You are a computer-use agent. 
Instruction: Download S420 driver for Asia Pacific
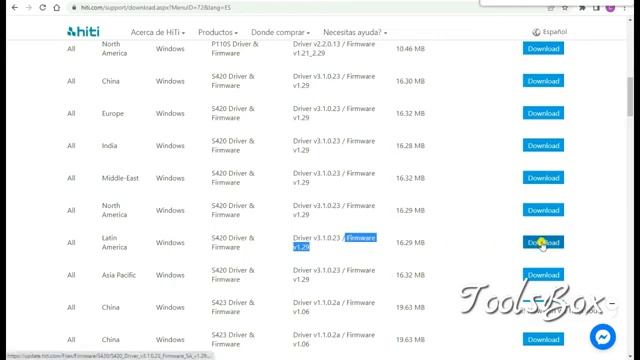[x=543, y=275]
